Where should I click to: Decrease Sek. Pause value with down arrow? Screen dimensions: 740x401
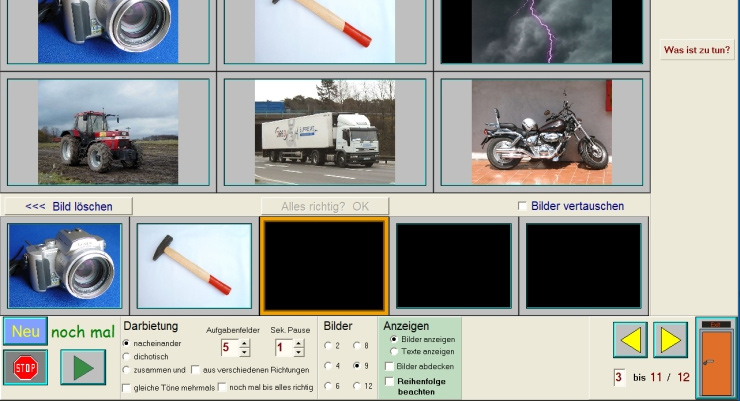point(298,353)
